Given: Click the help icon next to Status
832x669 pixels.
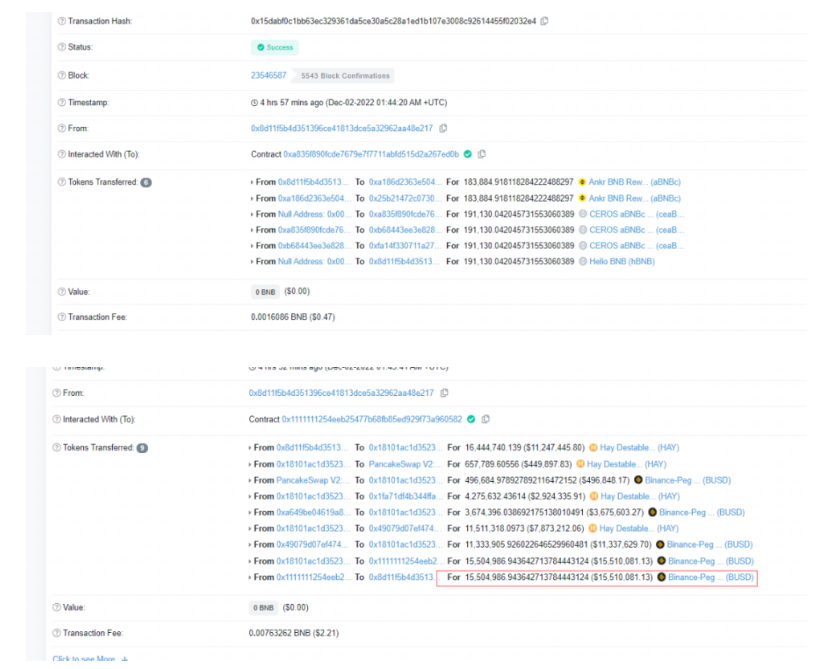Looking at the screenshot, I should (62, 47).
